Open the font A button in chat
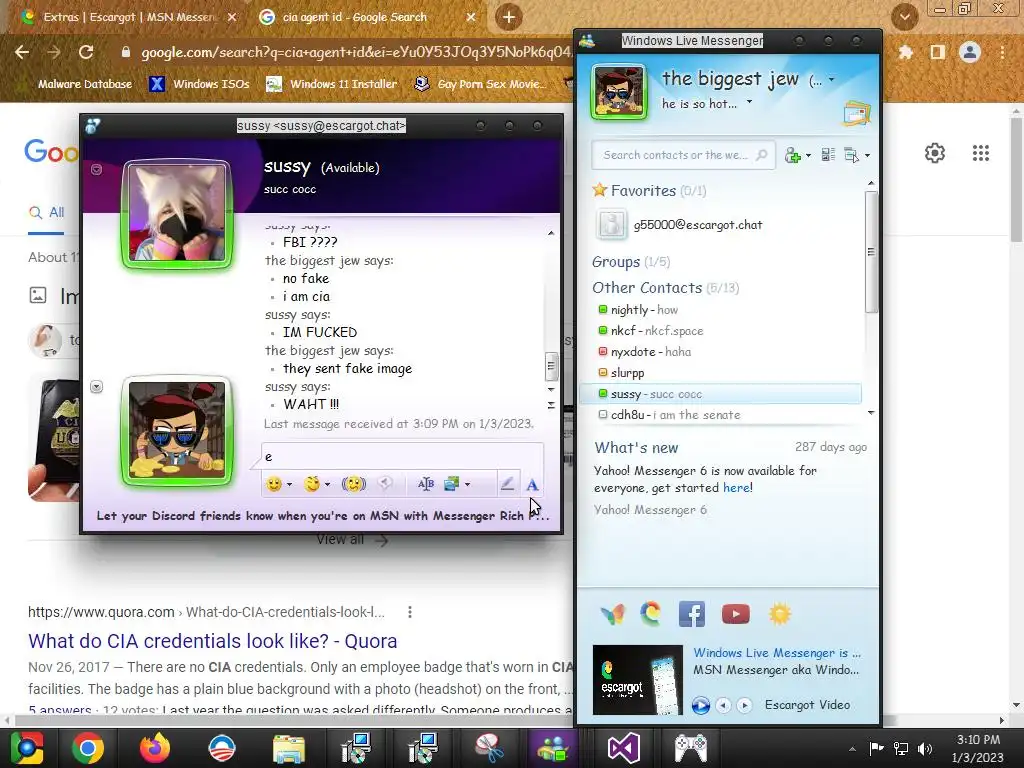 point(532,485)
